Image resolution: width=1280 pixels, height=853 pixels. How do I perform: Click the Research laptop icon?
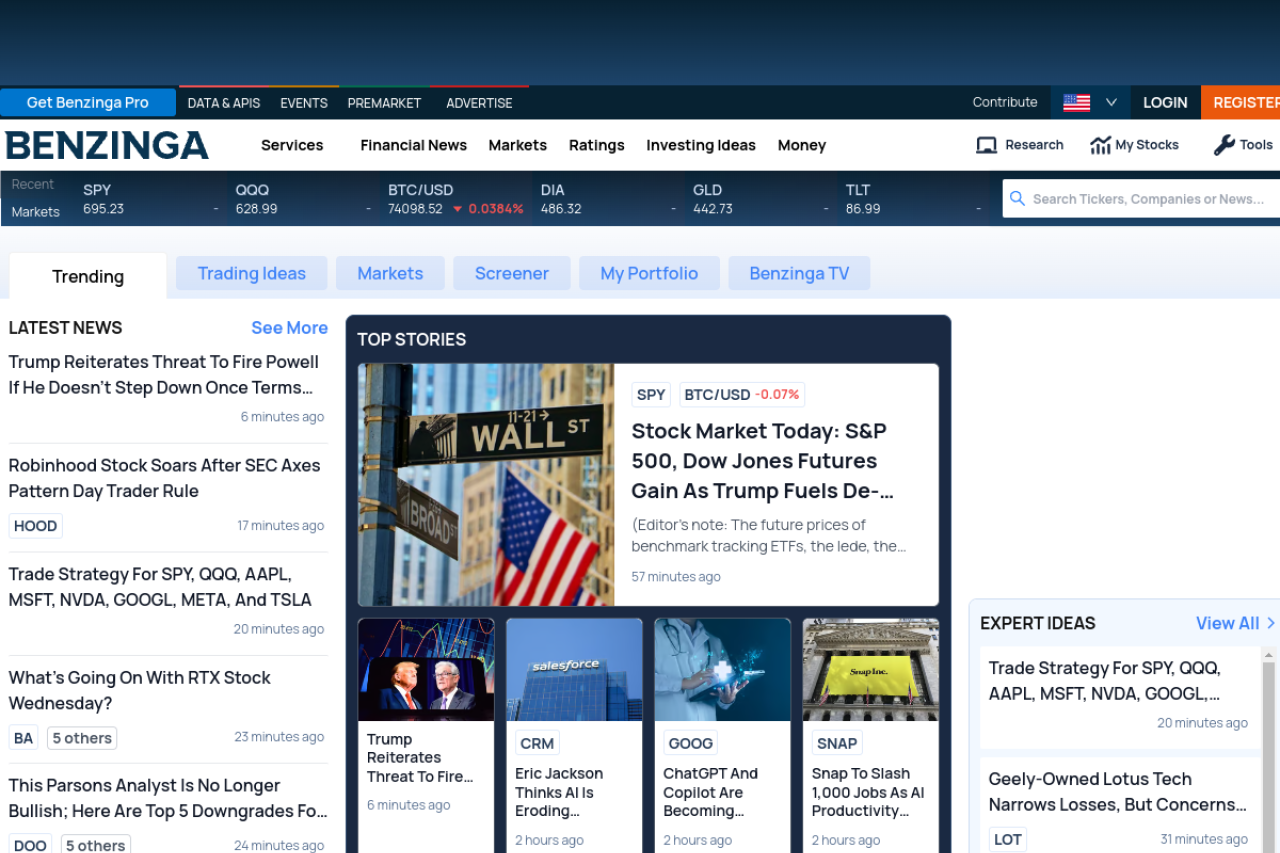(x=986, y=145)
